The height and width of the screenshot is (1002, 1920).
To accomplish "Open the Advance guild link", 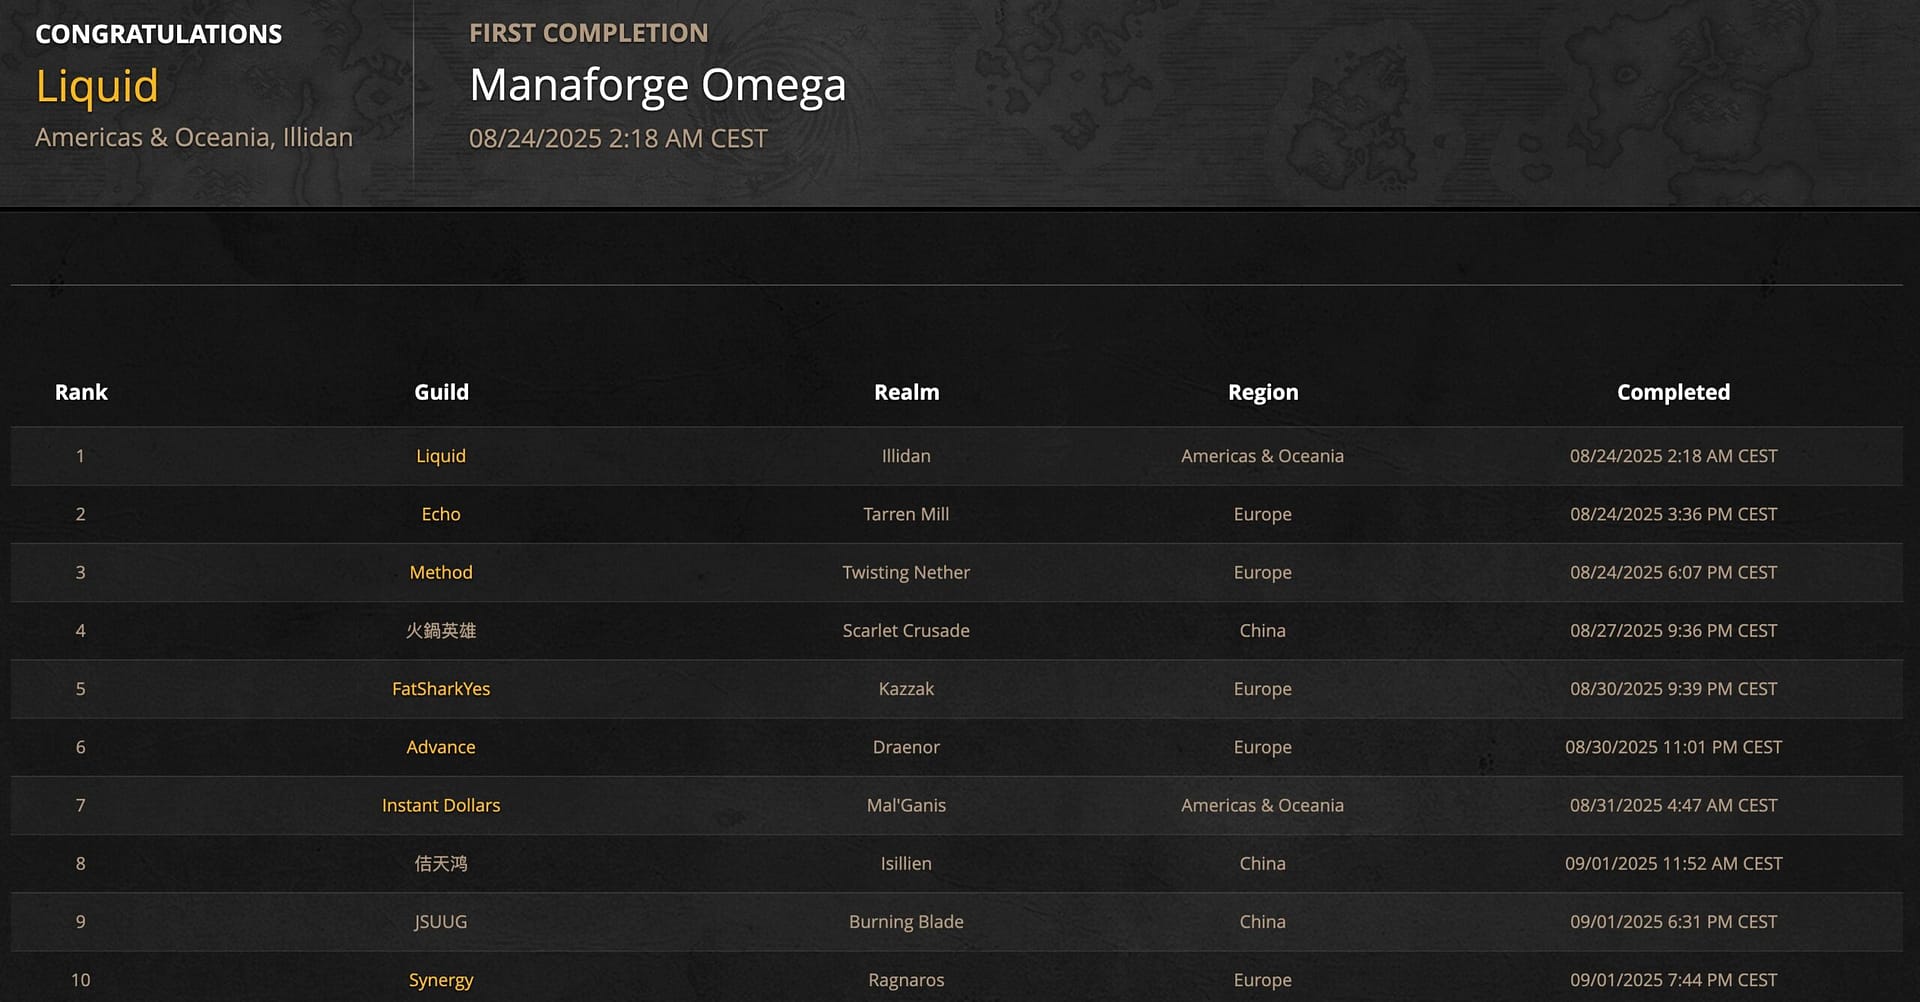I will (x=441, y=747).
